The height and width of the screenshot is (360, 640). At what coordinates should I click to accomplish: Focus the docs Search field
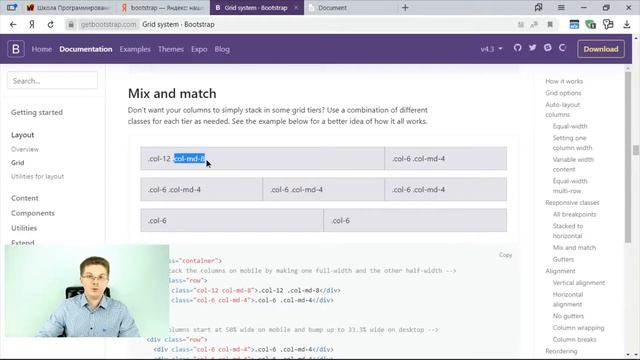(52, 81)
